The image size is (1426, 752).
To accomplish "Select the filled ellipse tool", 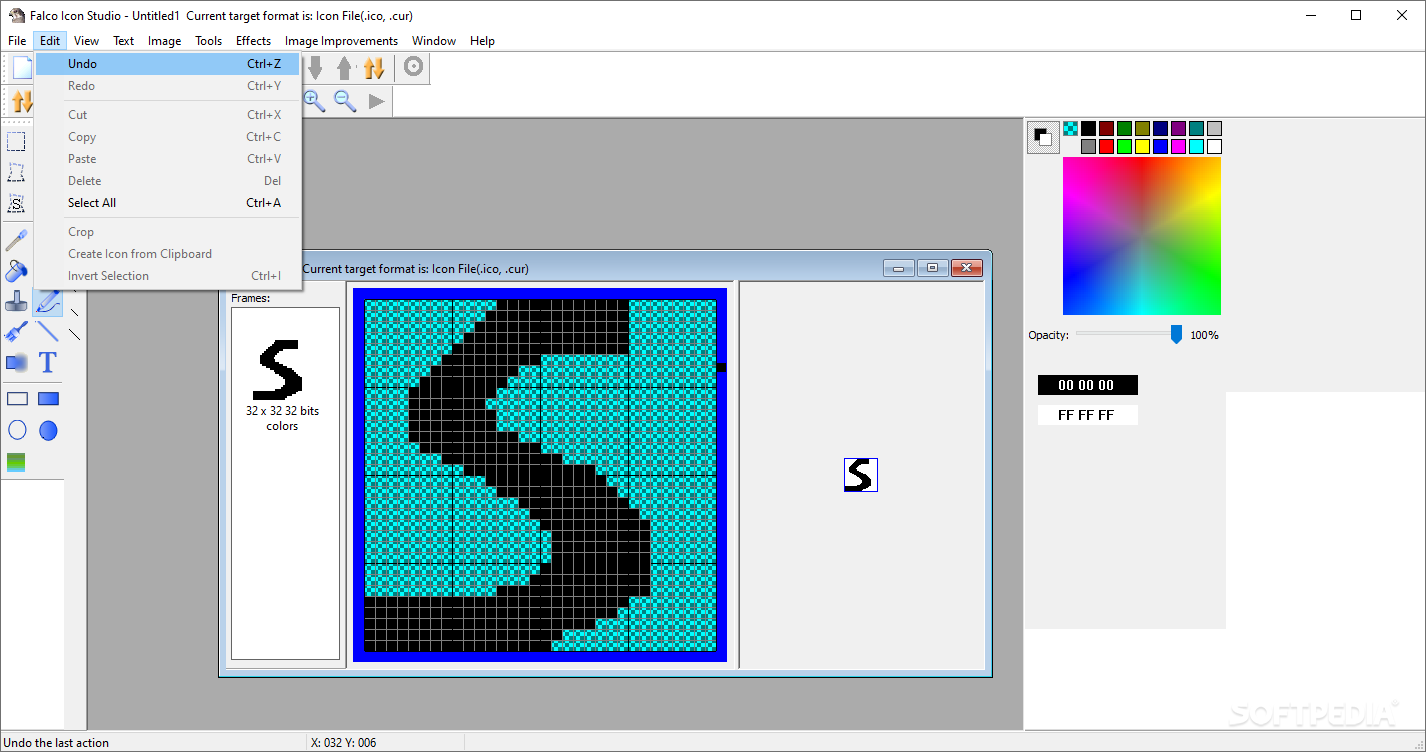I will pos(48,430).
